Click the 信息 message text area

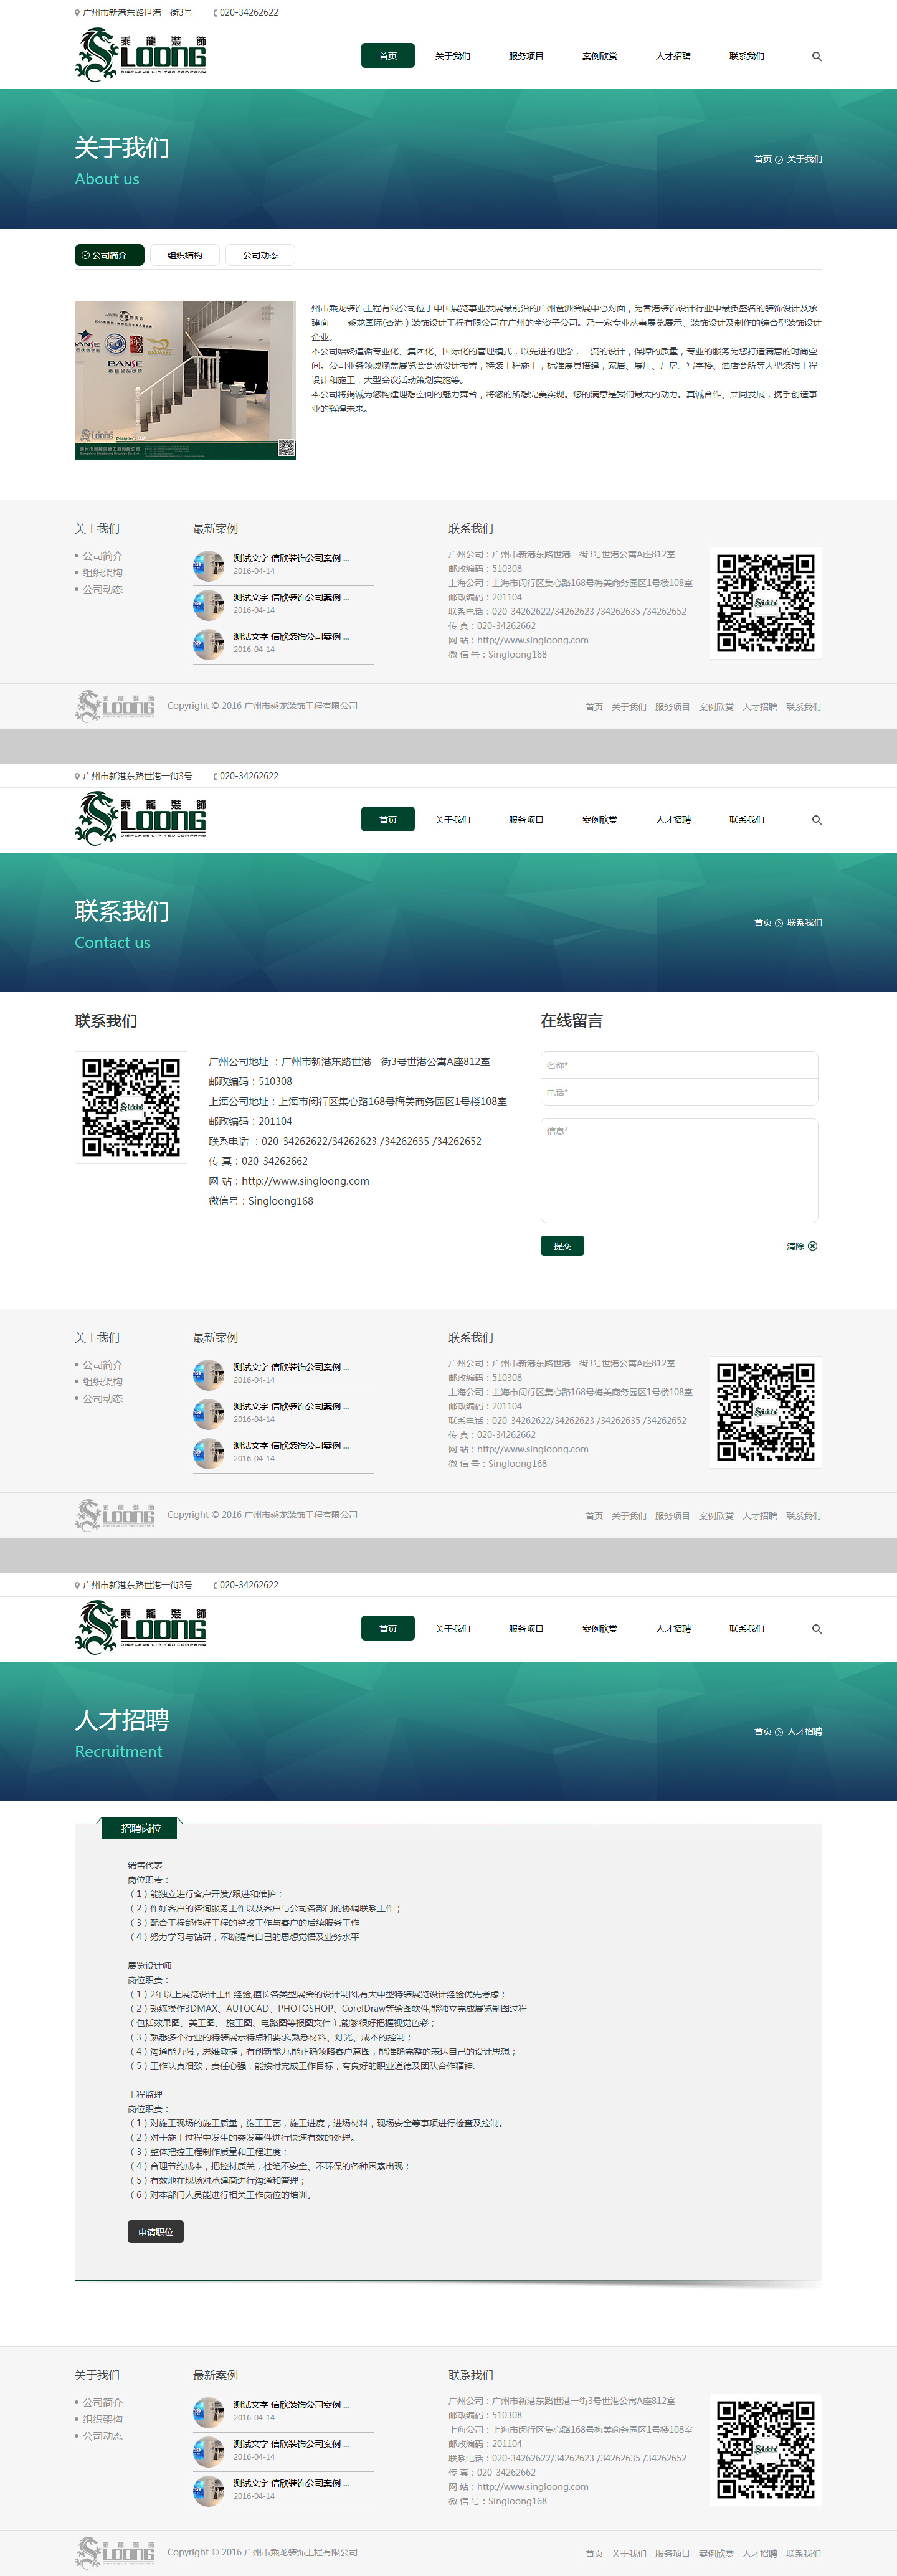(x=679, y=1170)
